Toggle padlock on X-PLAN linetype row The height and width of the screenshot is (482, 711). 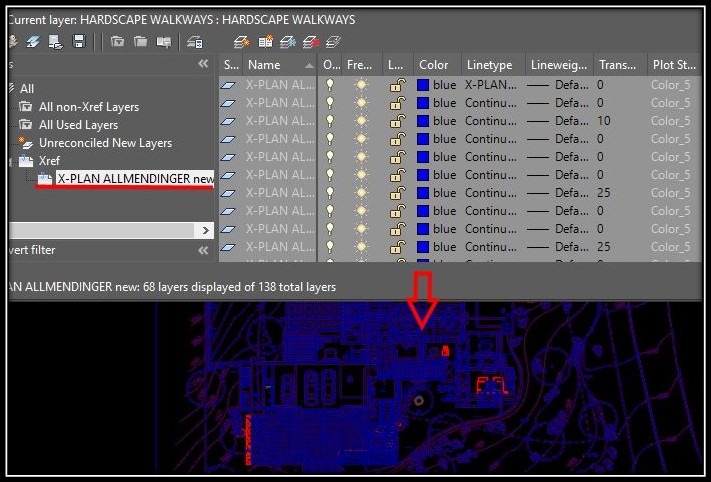coord(398,85)
